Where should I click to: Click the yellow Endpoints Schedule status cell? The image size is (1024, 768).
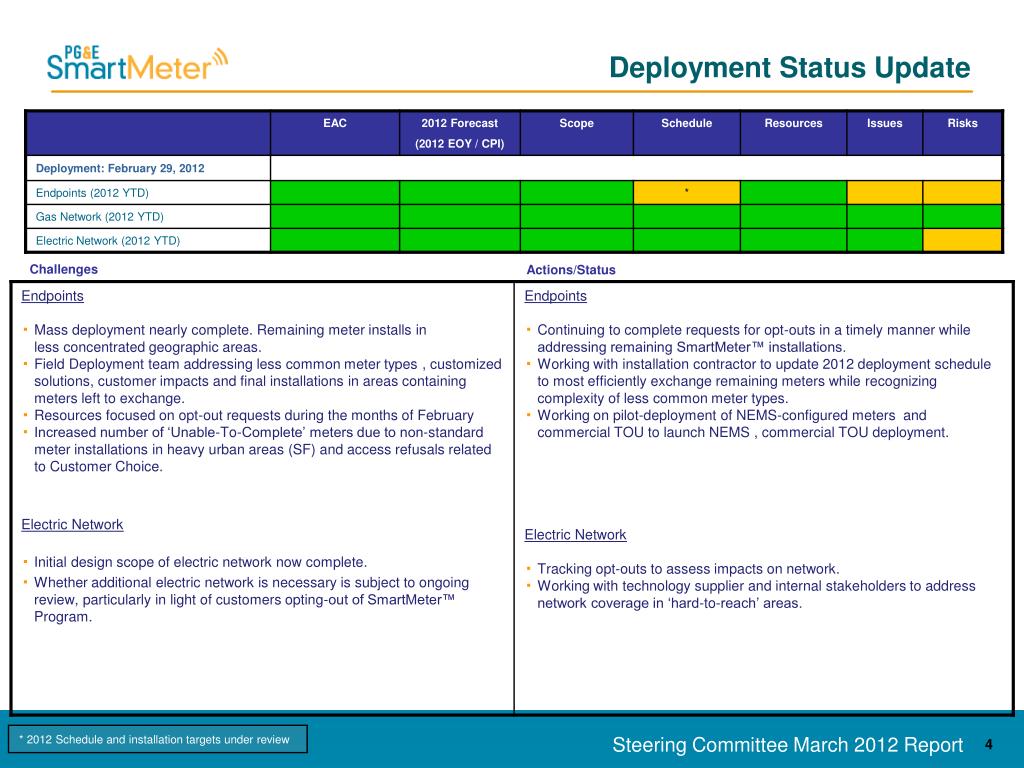686,193
